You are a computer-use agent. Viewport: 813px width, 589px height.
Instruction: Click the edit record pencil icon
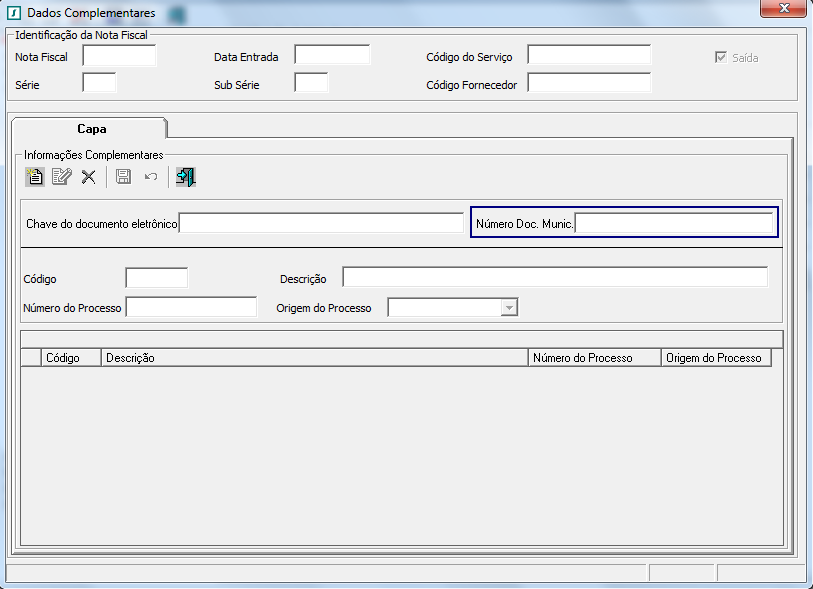[62, 177]
